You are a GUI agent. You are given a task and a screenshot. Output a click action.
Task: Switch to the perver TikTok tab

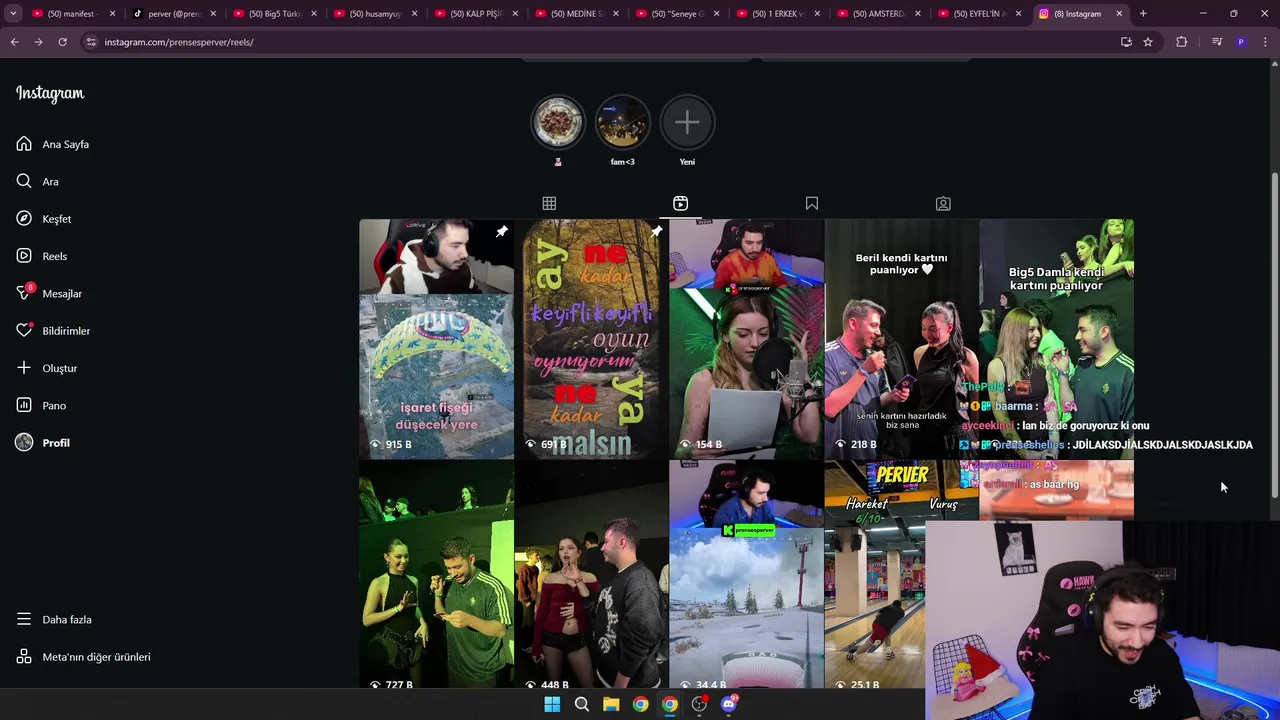[x=175, y=14]
